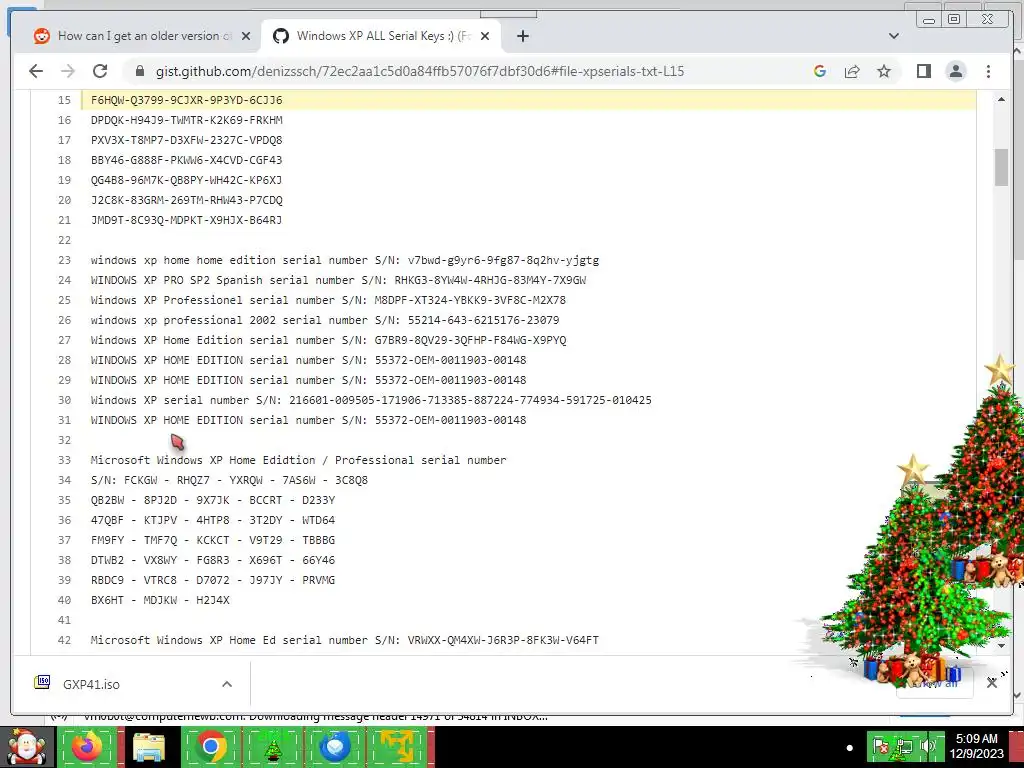Reload the GitHub gist page
Viewport: 1024px width, 768px height.
click(x=100, y=71)
